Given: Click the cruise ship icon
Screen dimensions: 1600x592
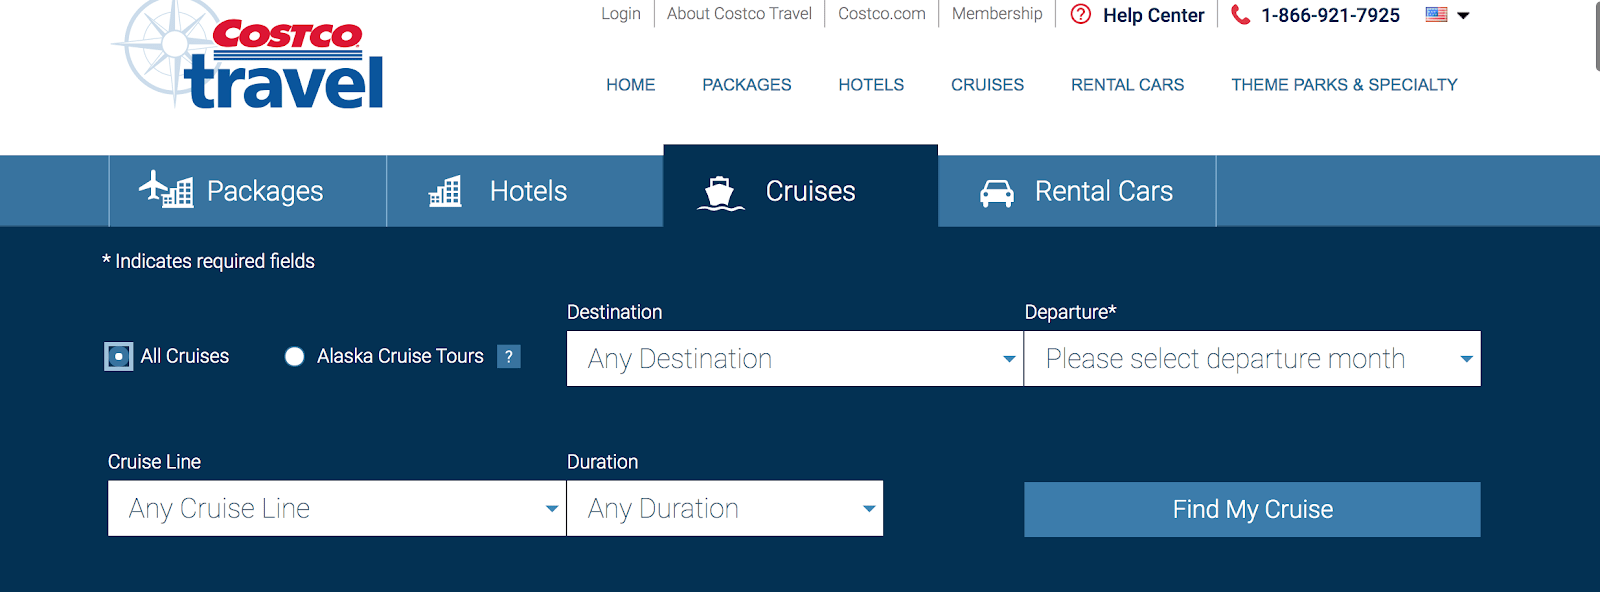Looking at the screenshot, I should (720, 192).
